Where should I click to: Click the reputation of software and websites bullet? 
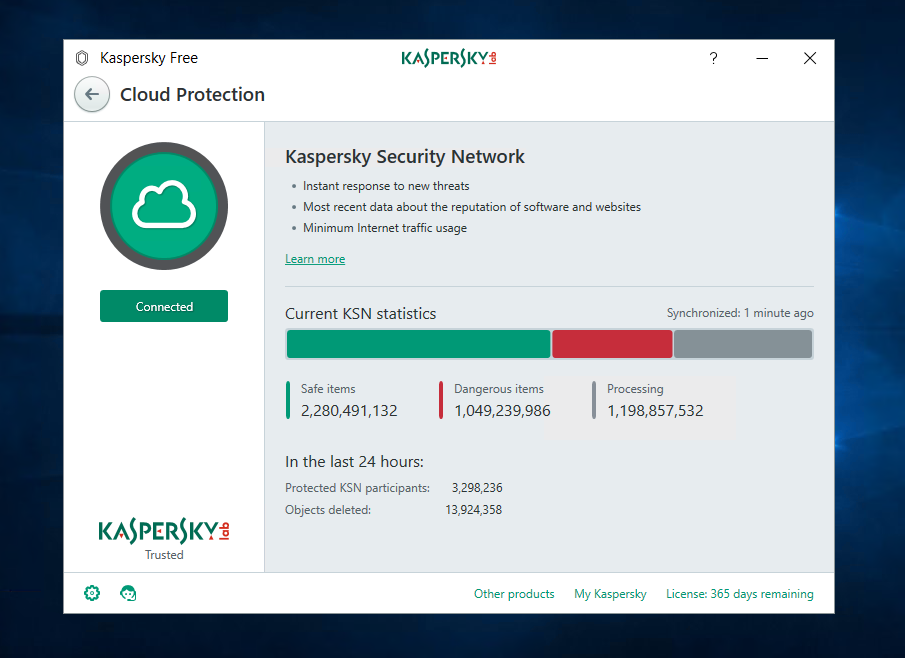[x=472, y=207]
